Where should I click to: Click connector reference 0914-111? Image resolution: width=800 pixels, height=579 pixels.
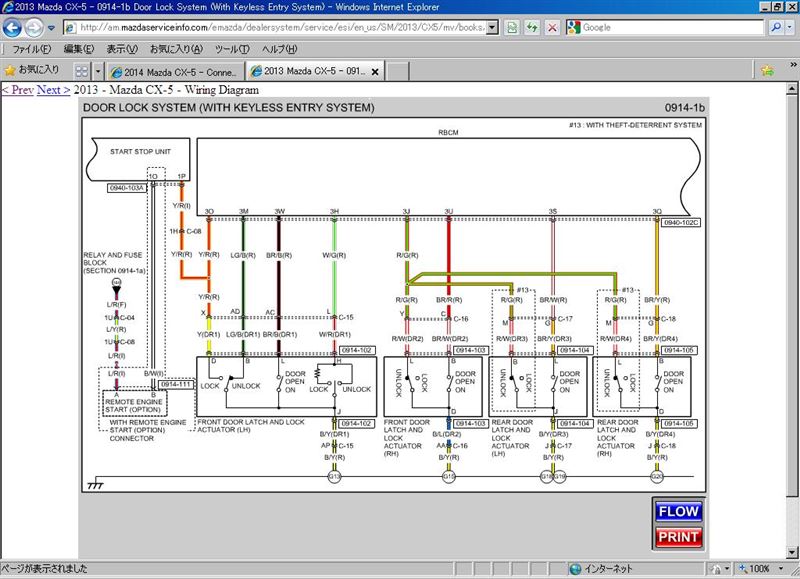(176, 384)
